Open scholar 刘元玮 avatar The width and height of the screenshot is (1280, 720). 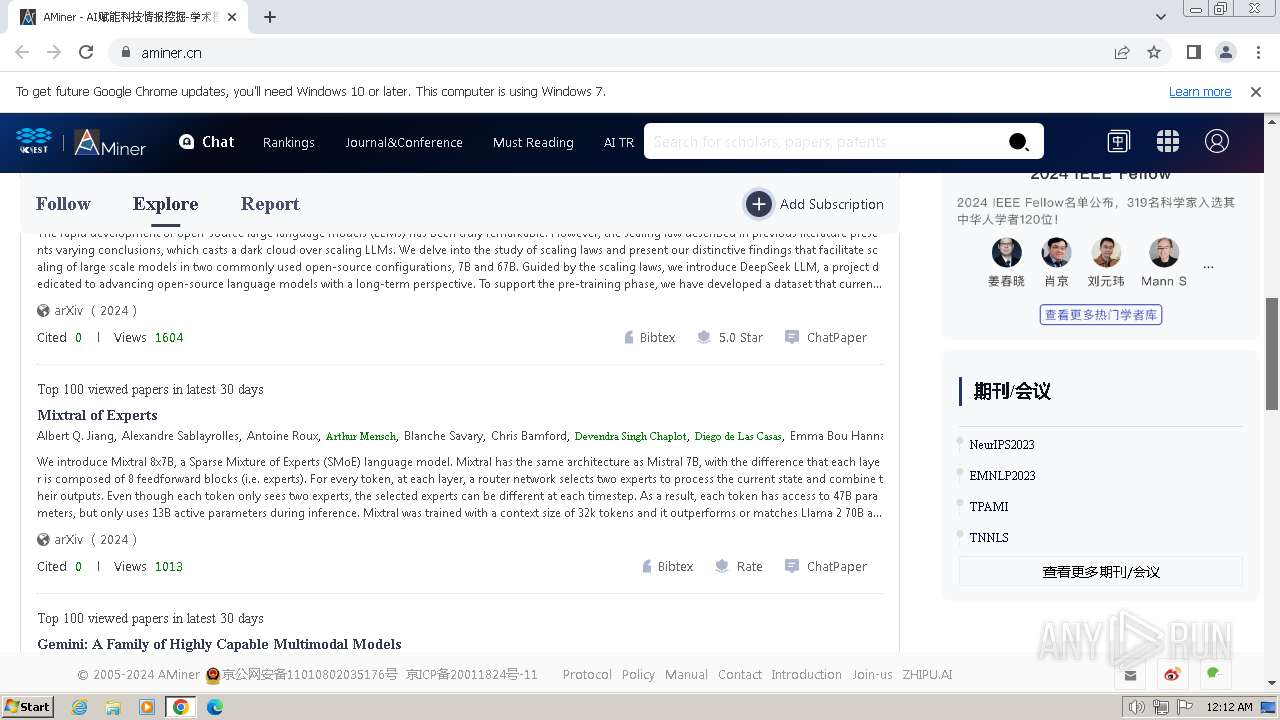(1106, 253)
